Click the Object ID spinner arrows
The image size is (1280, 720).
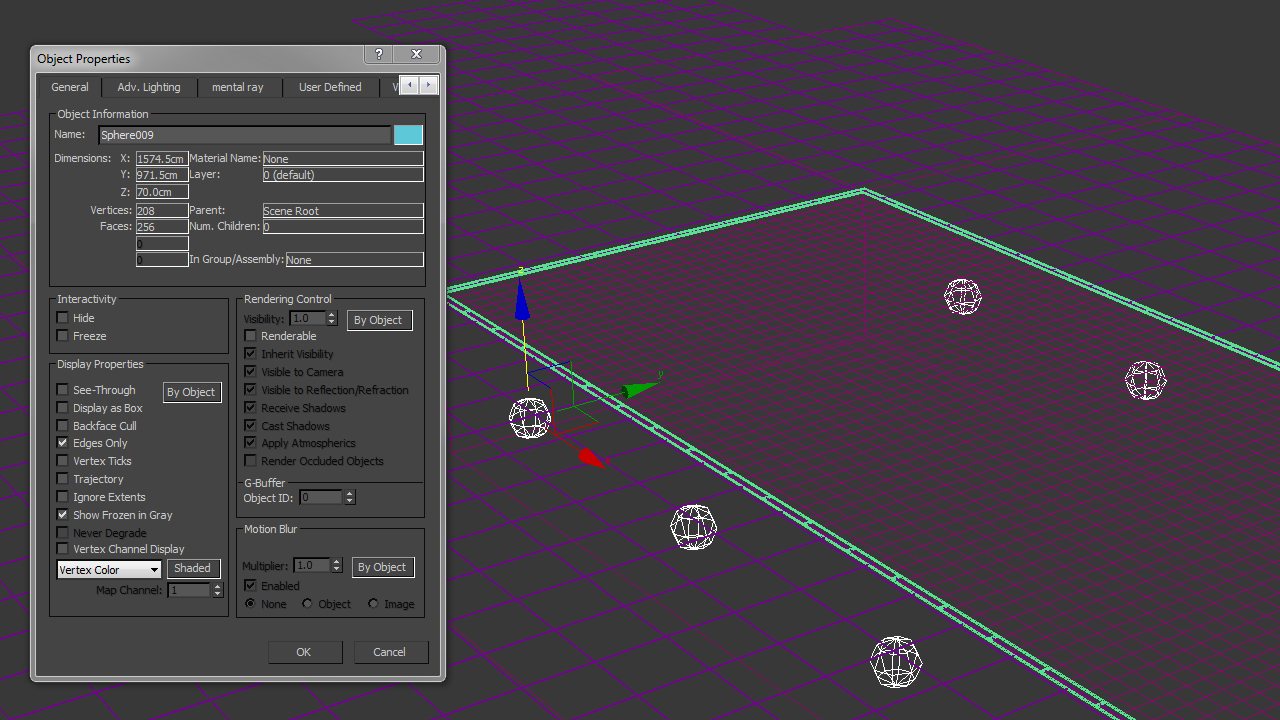point(349,497)
